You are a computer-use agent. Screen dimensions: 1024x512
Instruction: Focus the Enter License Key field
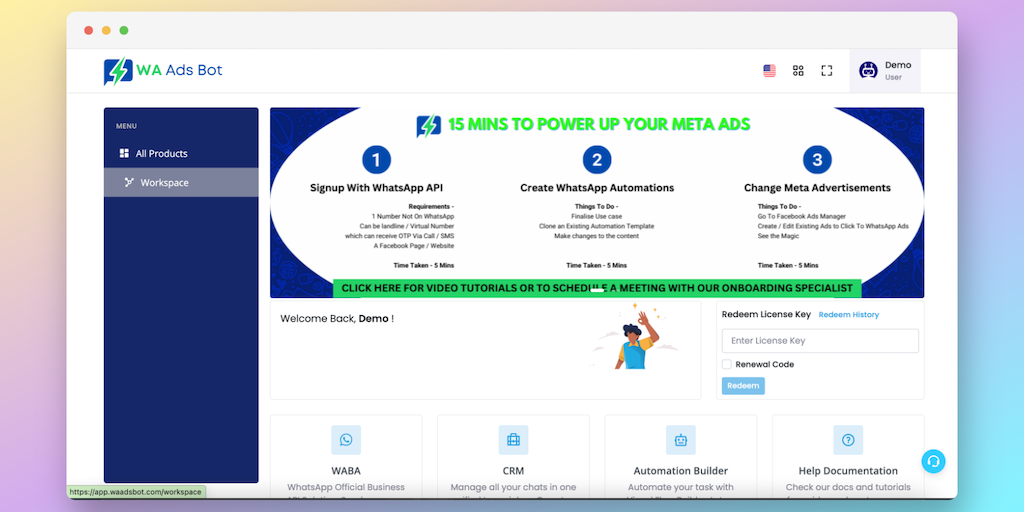[x=820, y=341]
